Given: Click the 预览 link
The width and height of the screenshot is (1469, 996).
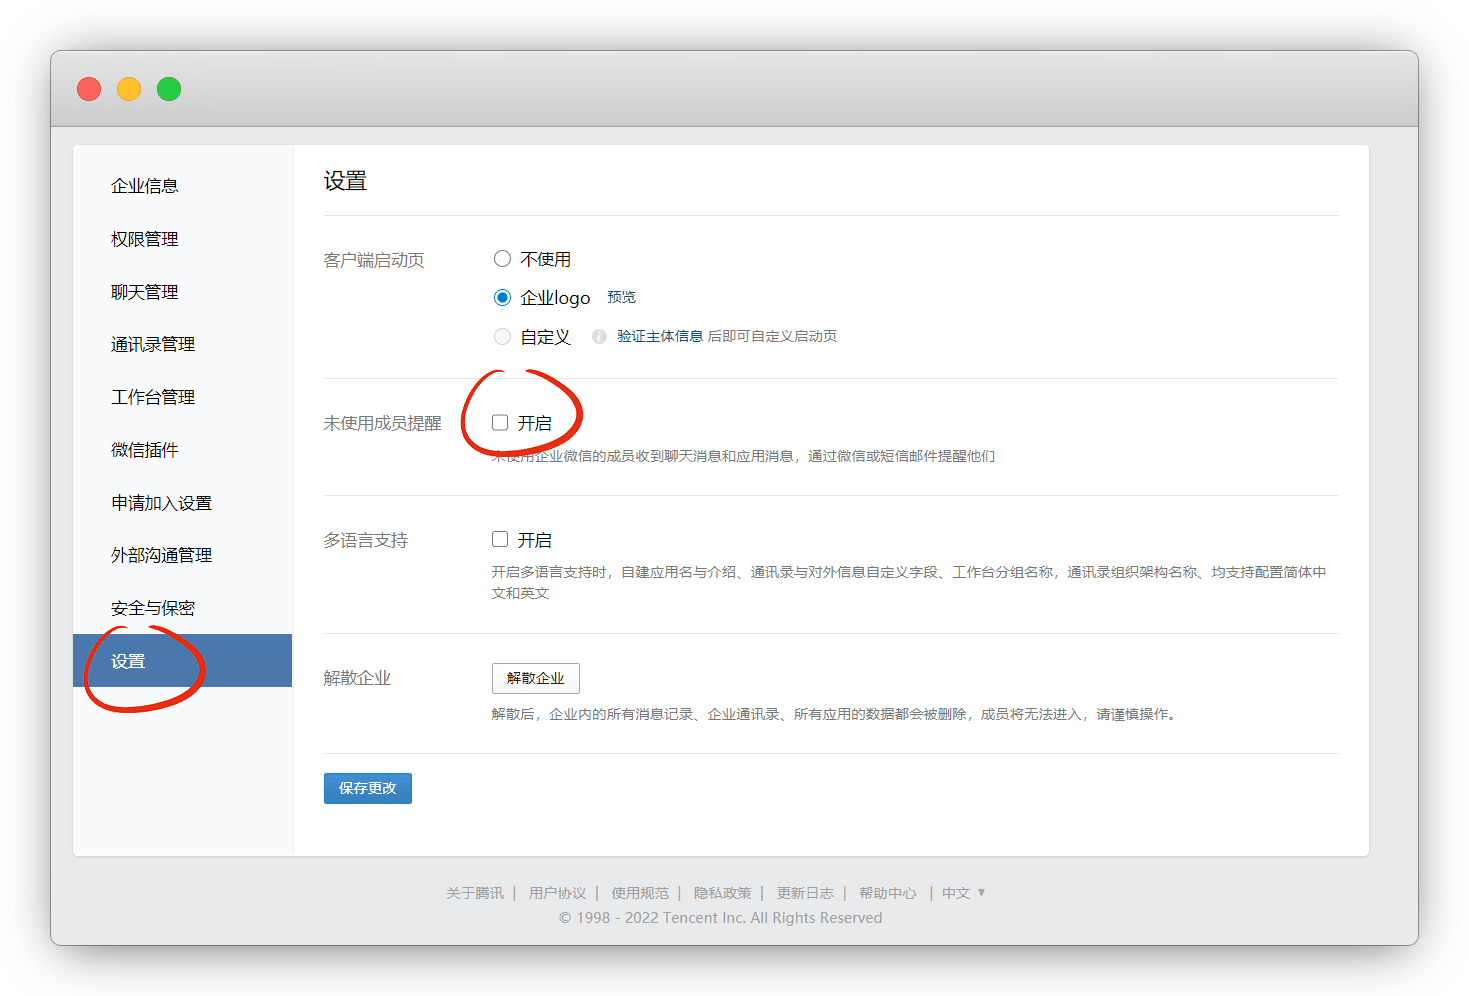Looking at the screenshot, I should [x=621, y=297].
